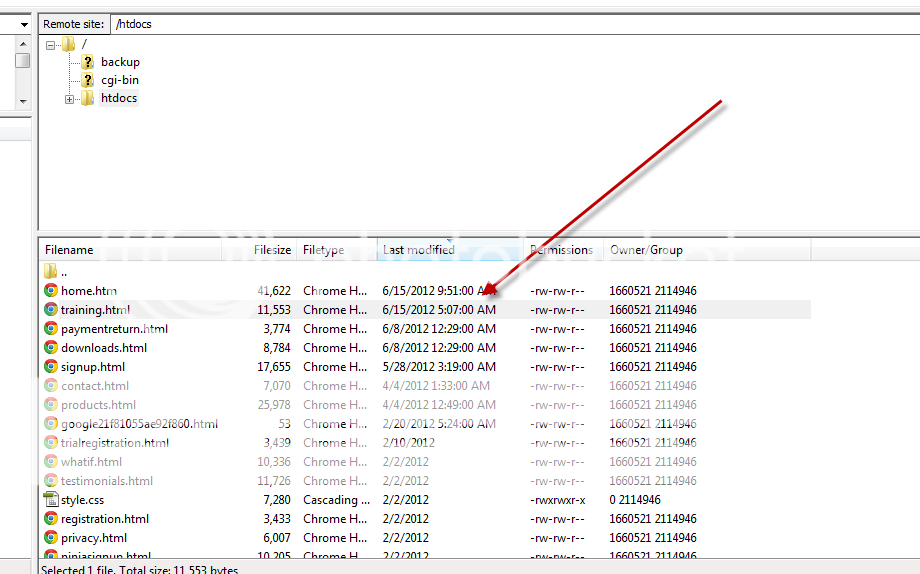Select the whatif.html file name

point(92,461)
